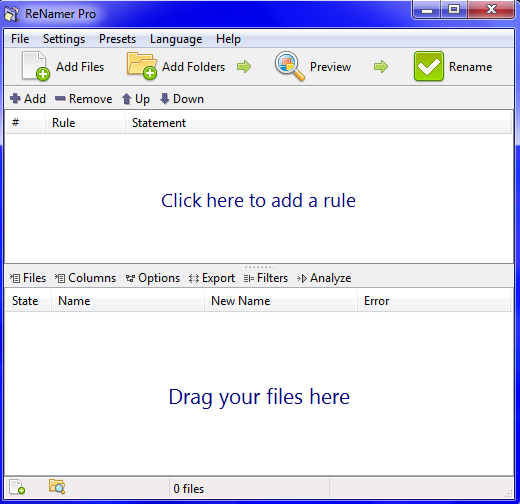
Task: Click the status bar folder search icon
Action: coord(57,487)
